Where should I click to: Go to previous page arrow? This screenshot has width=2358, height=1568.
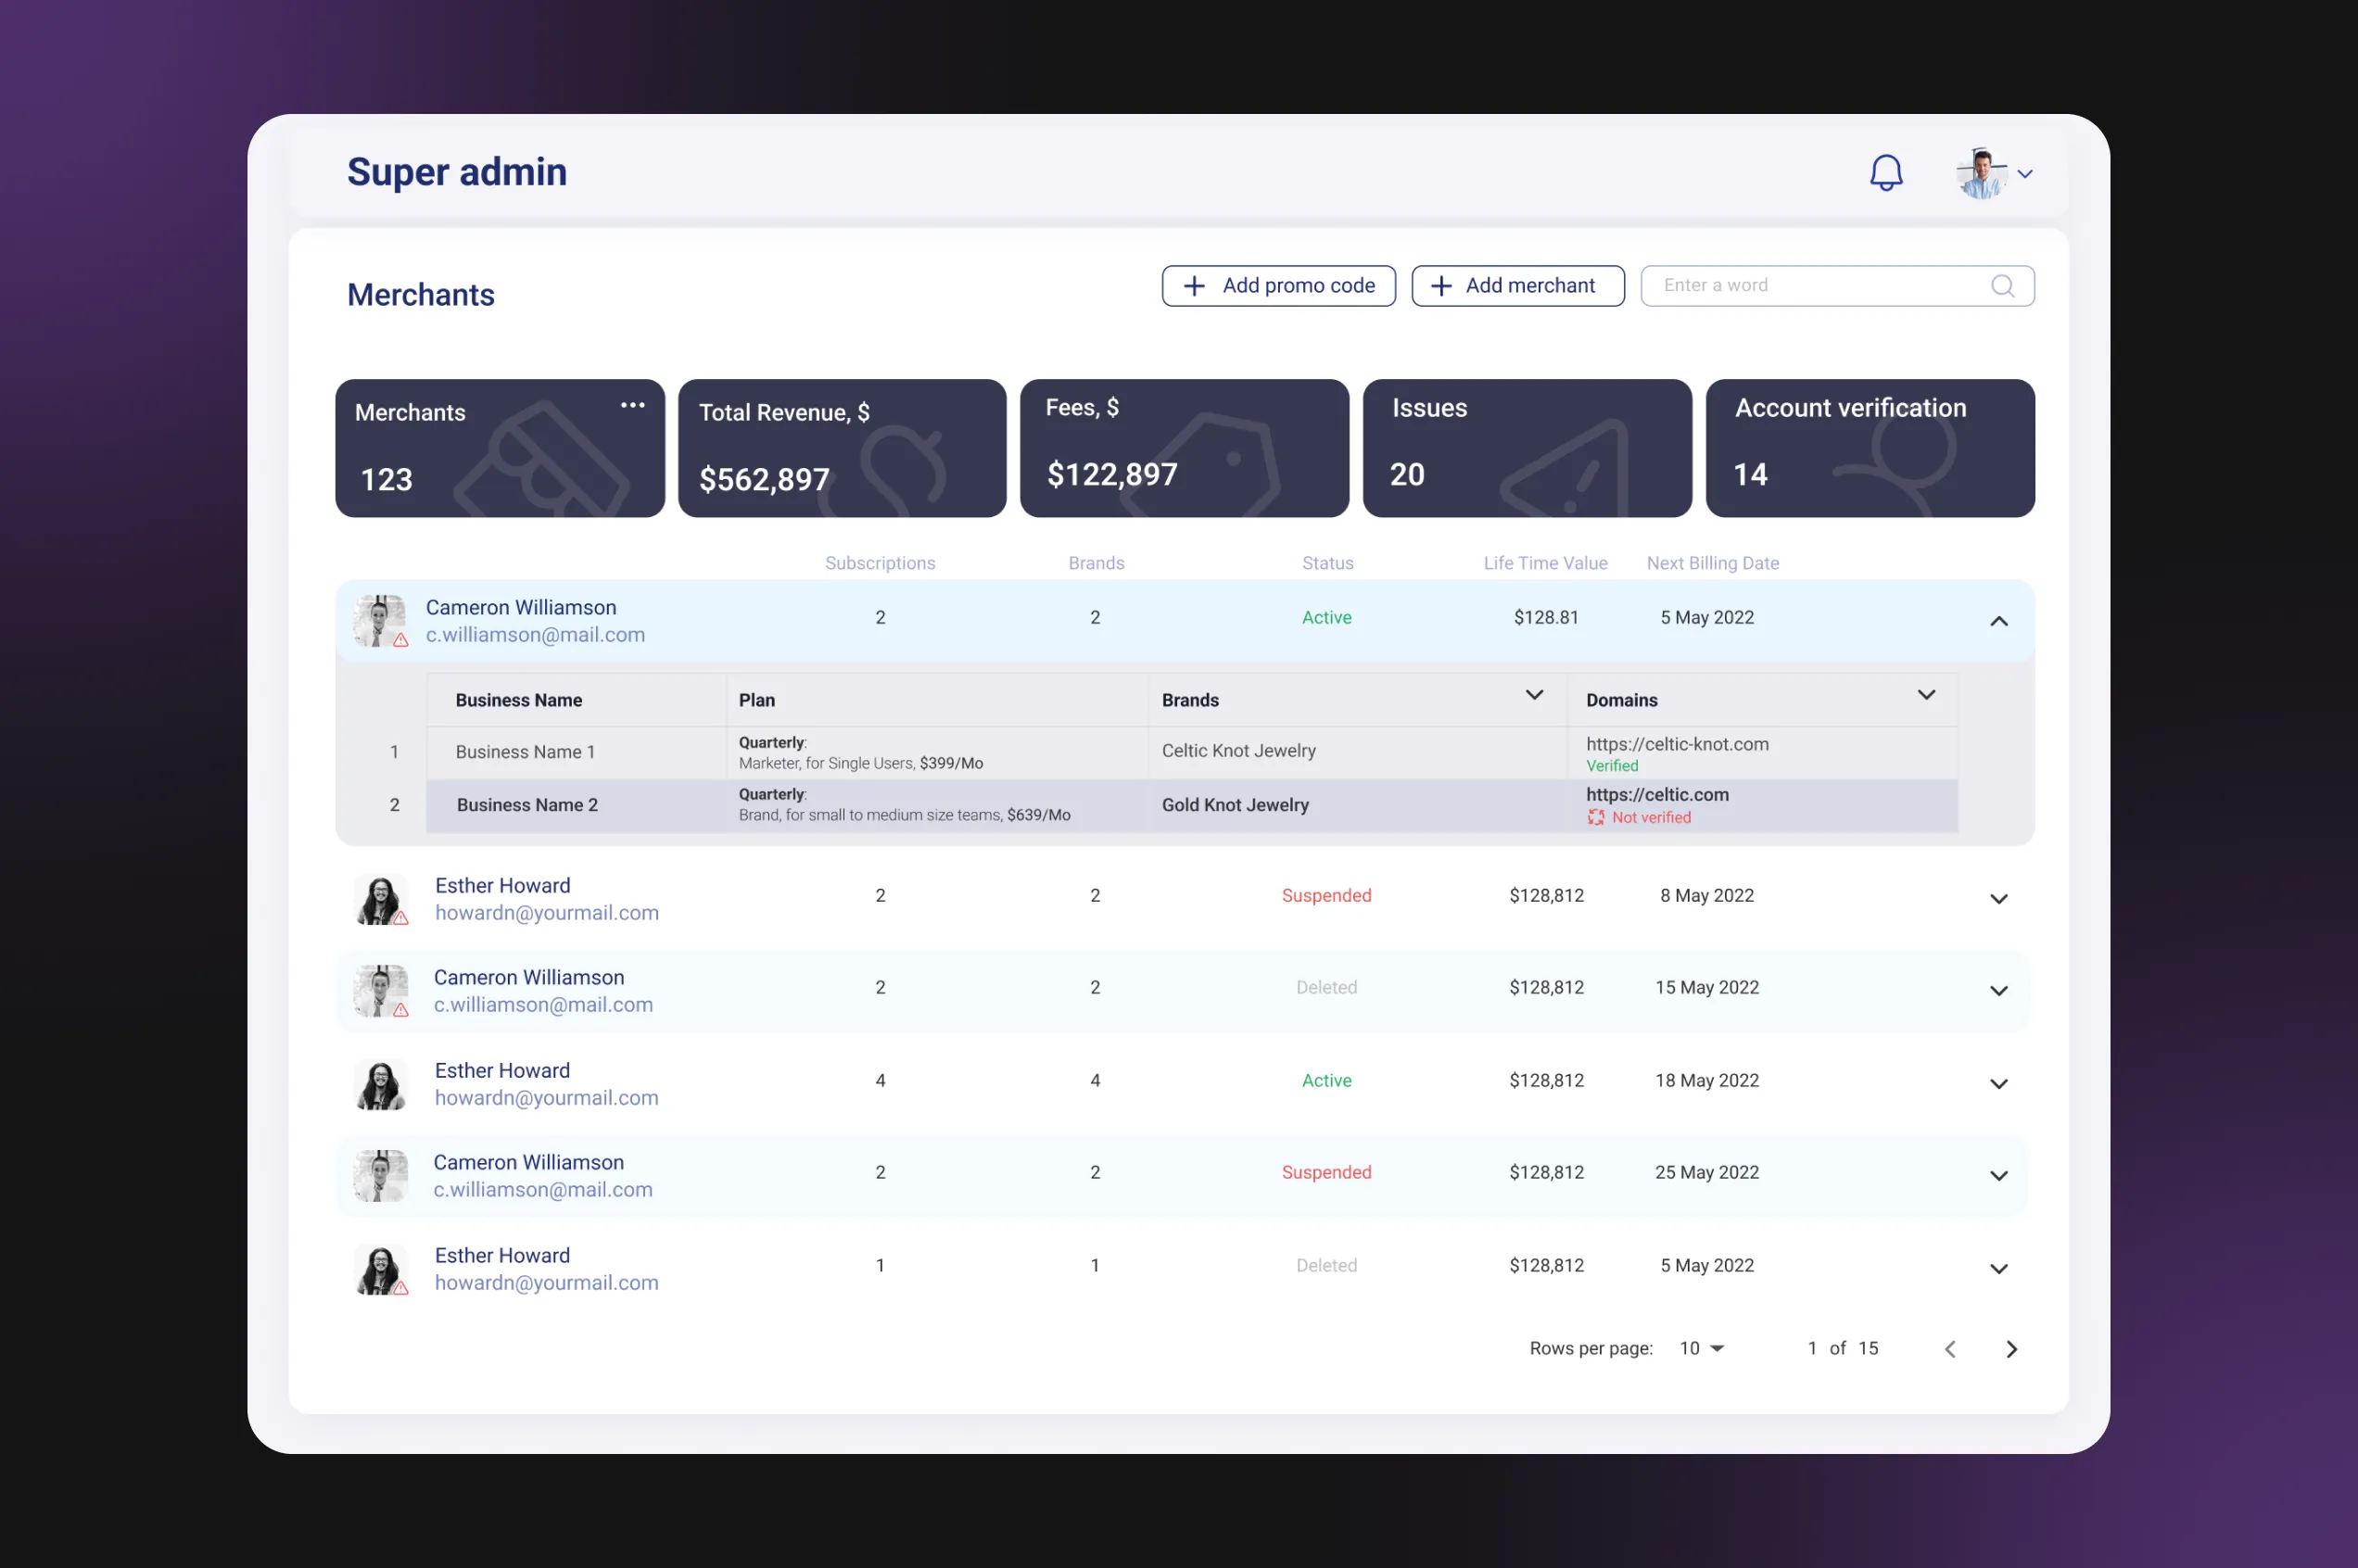(1950, 1349)
